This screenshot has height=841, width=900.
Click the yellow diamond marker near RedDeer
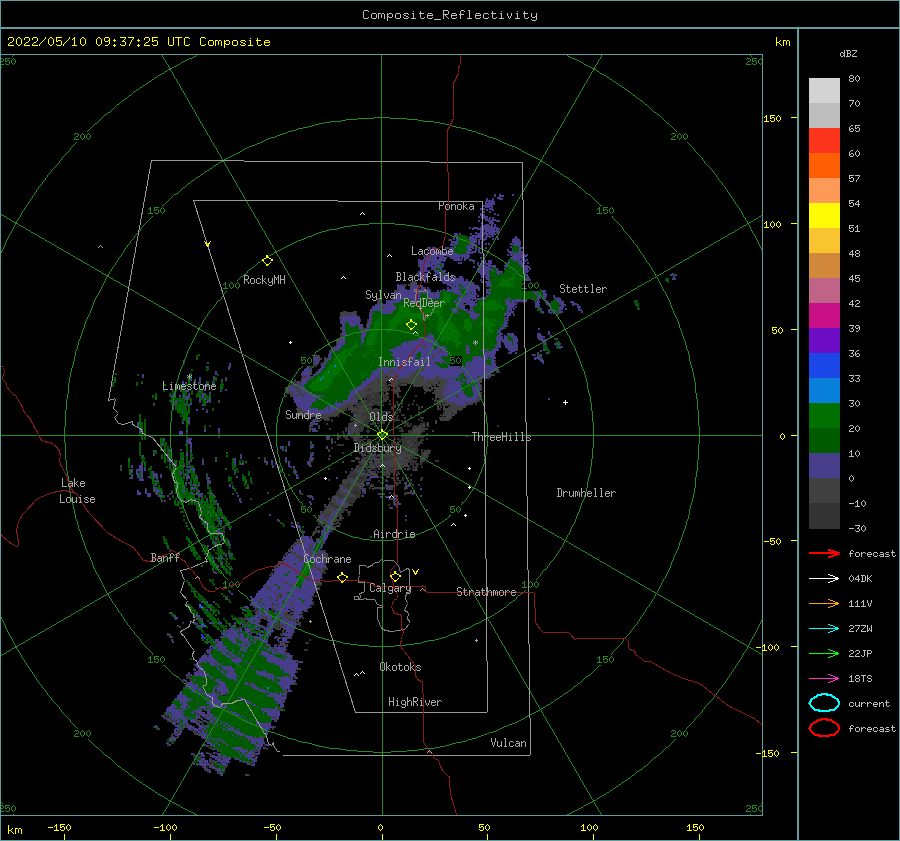click(411, 325)
